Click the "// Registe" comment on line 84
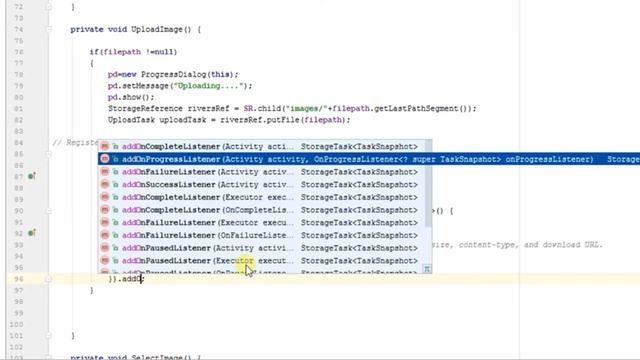The image size is (640, 360). coord(75,142)
